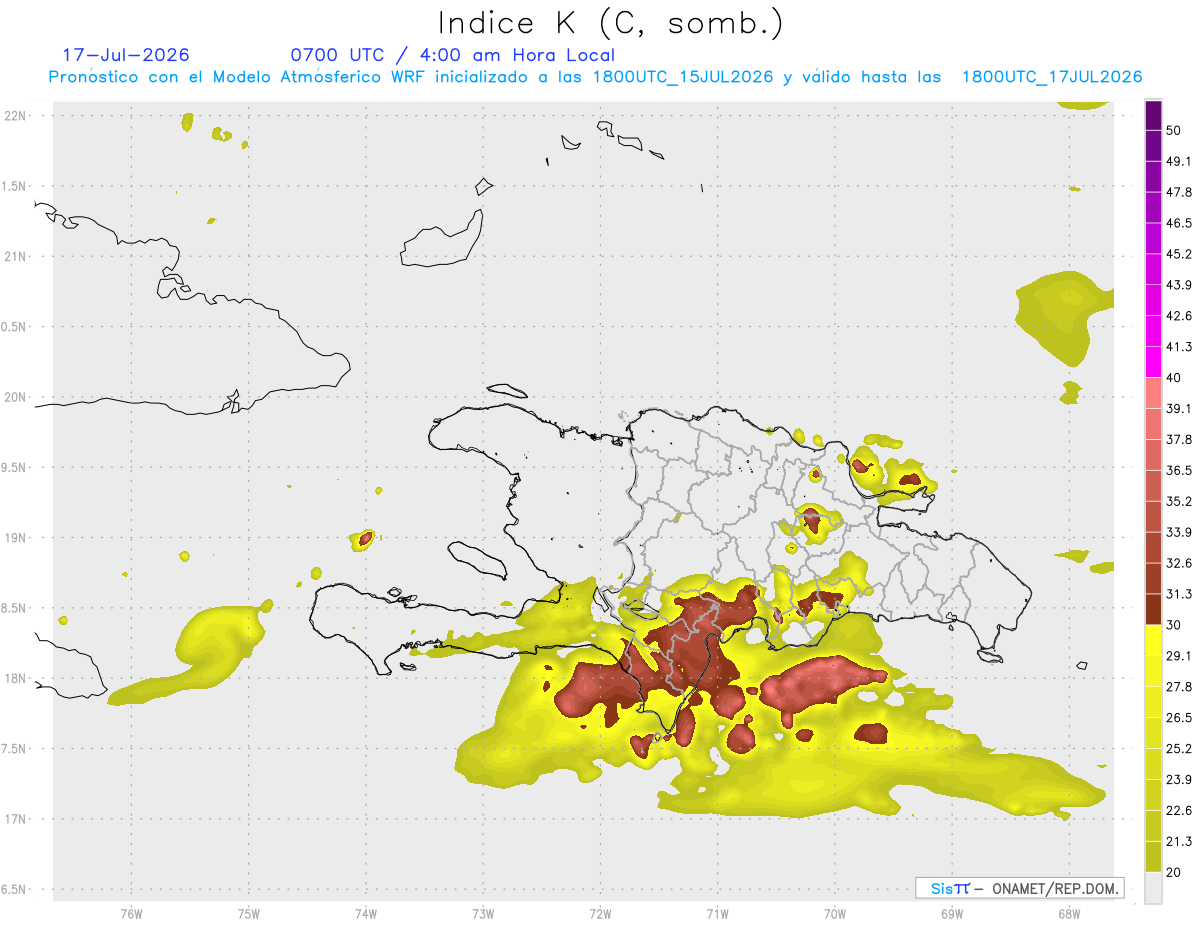Click the colorbar value "32.6"
This screenshot has height=927, width=1200.
coord(1179,564)
